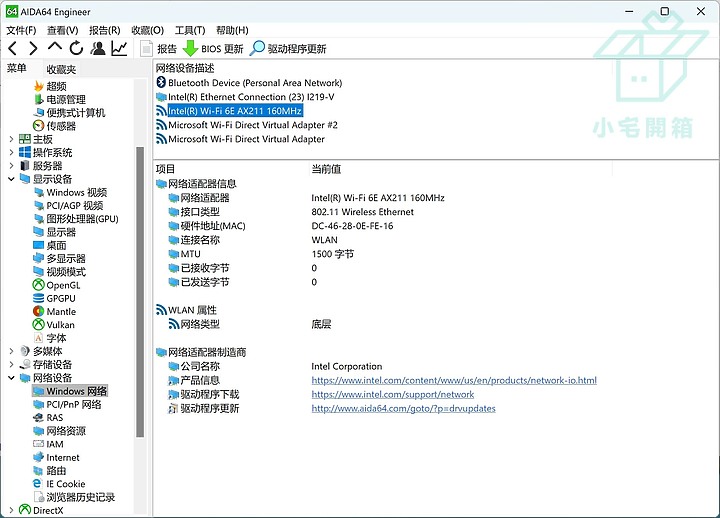Select PCI/PnP 网络 tree item
Screen dimensions: 720x518
coord(68,405)
